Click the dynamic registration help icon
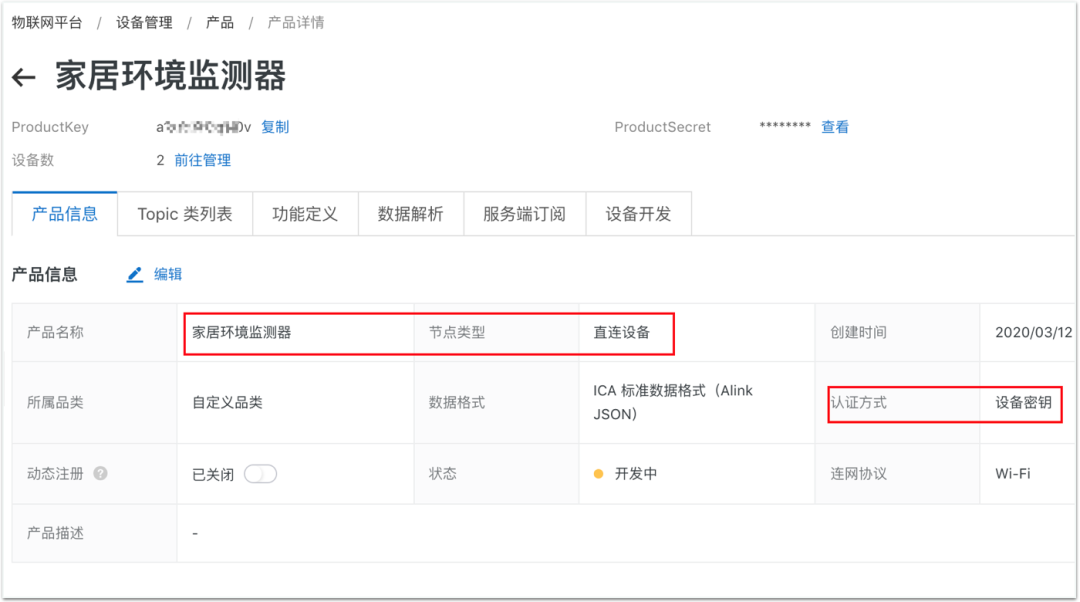Screen dimensions: 1080x602 click(x=100, y=474)
